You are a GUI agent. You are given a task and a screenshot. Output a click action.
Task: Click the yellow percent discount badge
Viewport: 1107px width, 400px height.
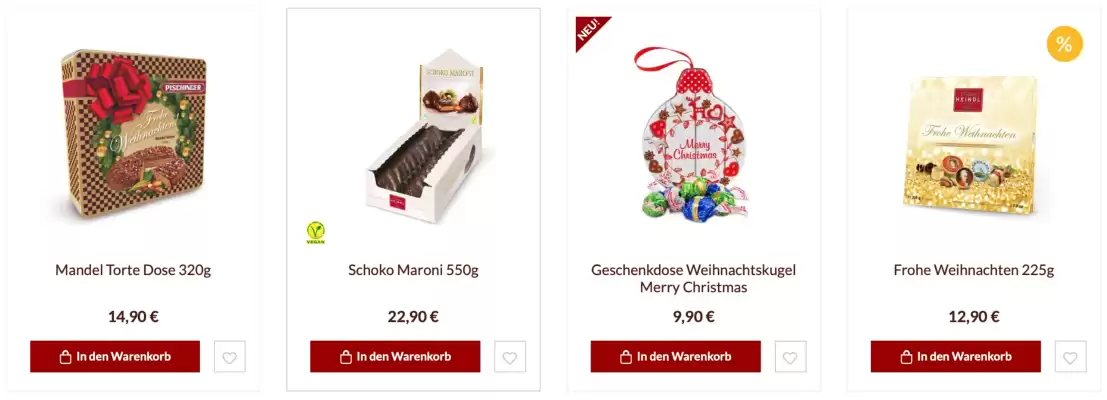(1064, 44)
